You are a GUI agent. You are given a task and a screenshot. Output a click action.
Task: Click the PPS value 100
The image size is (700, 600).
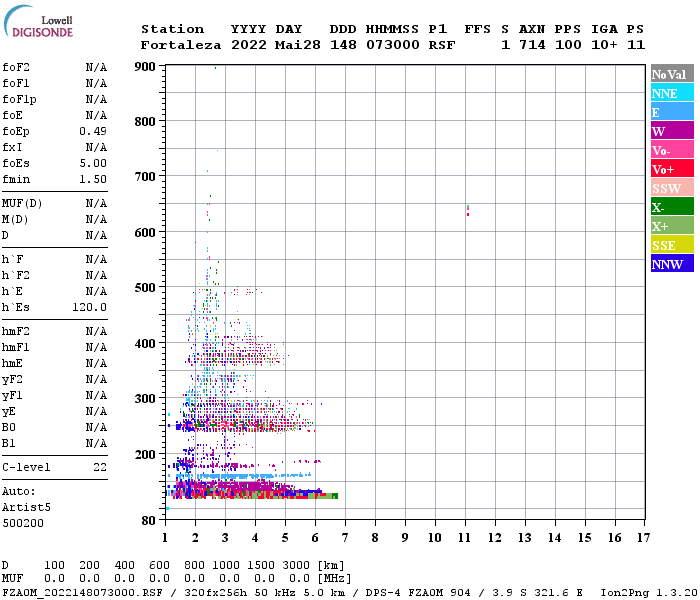pyautogui.click(x=568, y=45)
